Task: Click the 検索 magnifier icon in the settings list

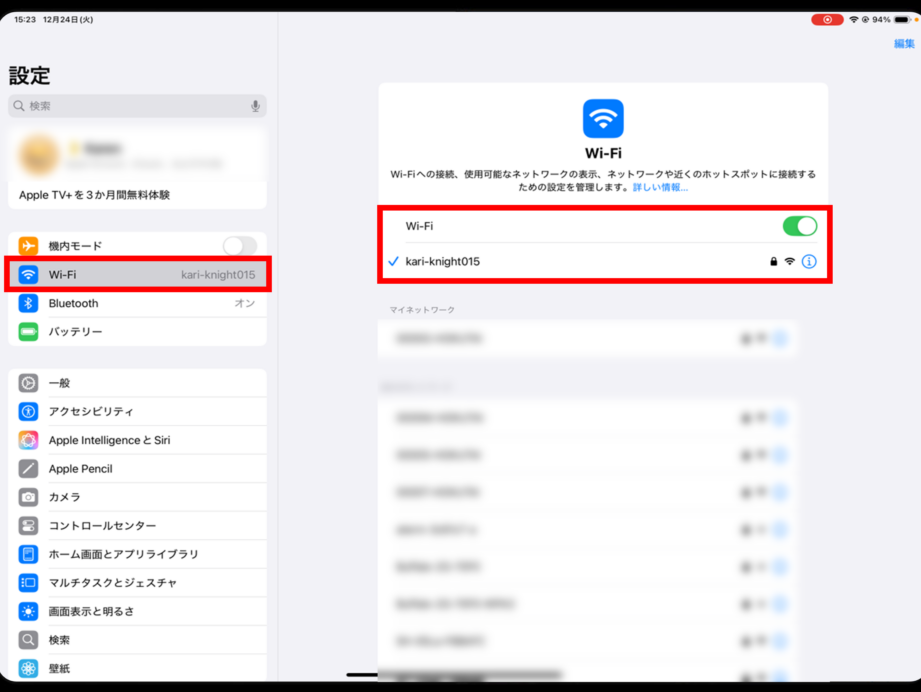Action: coord(28,640)
